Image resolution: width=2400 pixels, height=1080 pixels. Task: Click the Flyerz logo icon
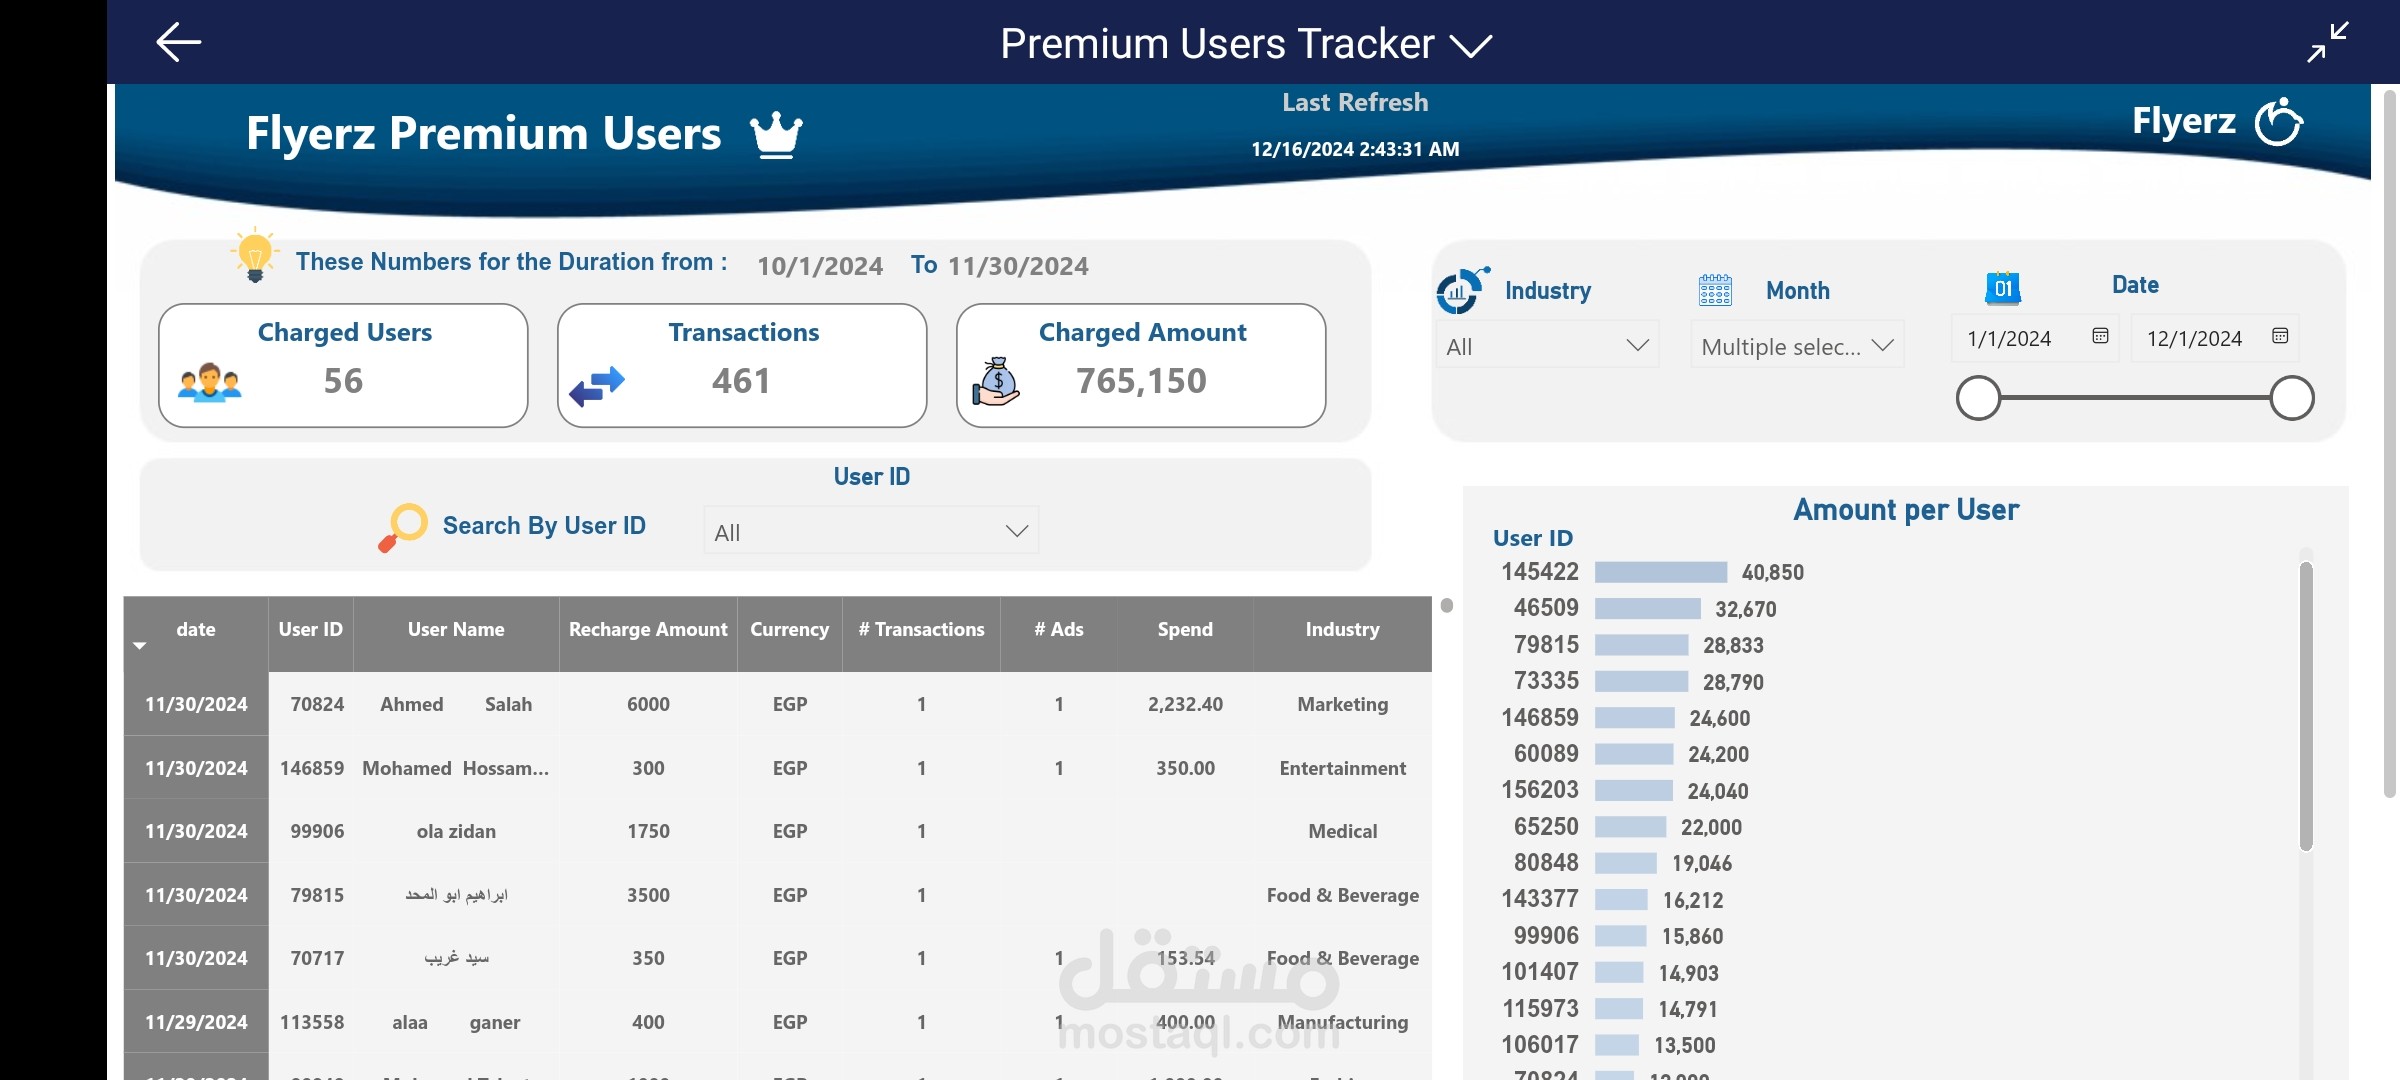(x=2279, y=122)
